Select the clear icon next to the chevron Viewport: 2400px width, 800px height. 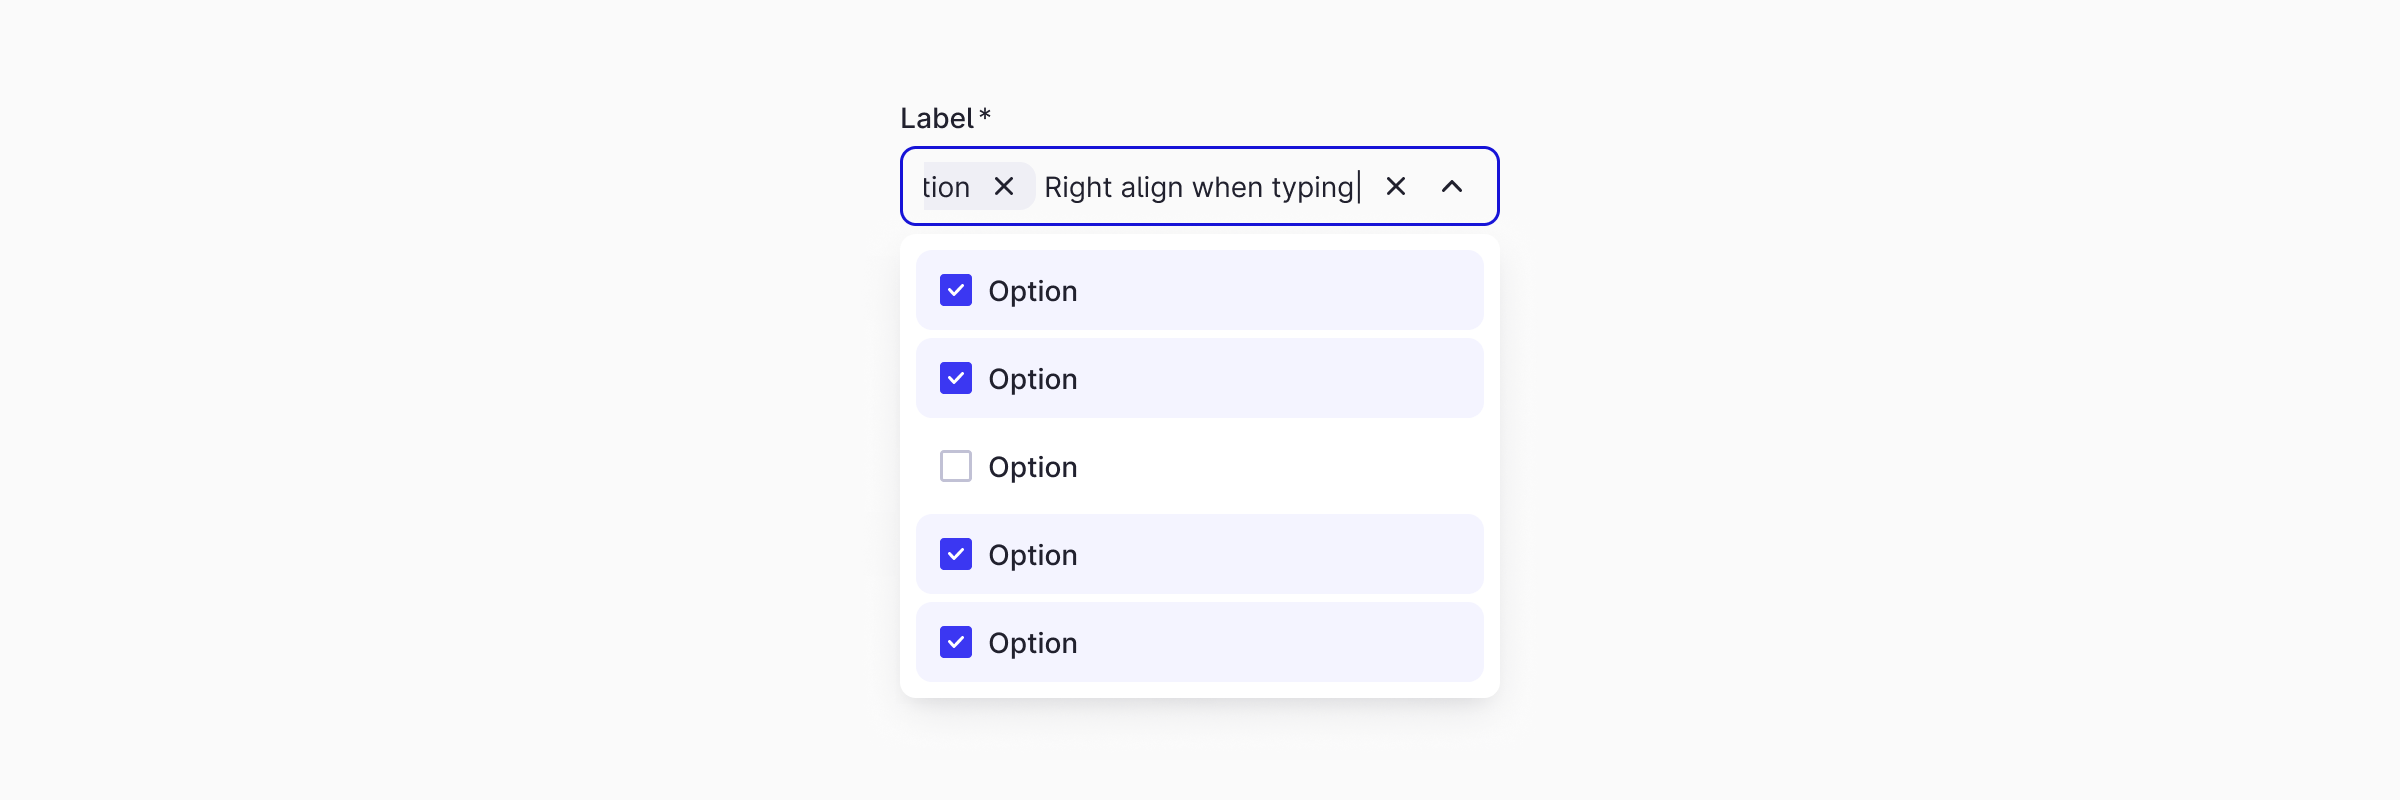click(x=1396, y=186)
